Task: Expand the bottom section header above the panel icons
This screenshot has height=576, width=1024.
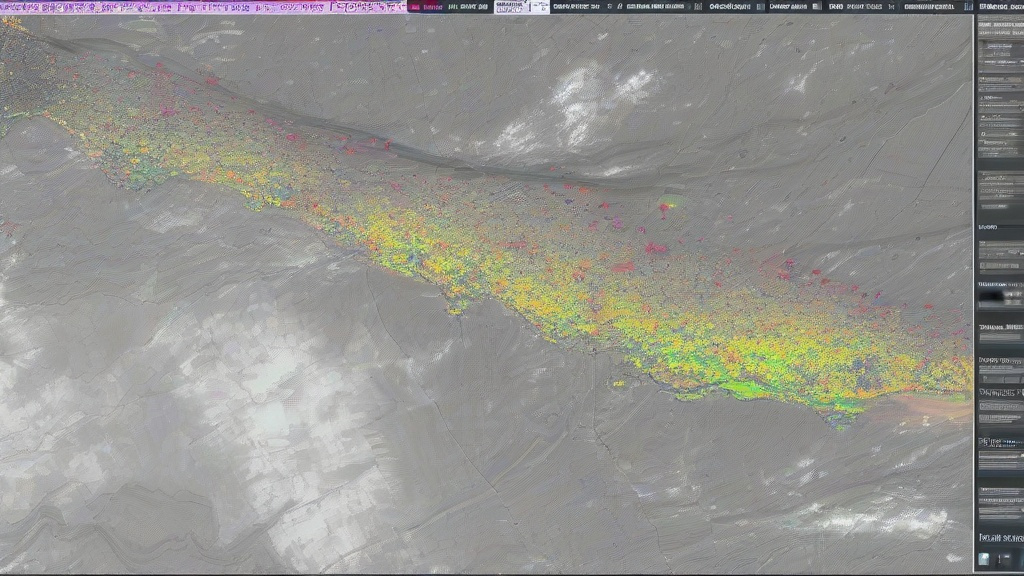Action: click(999, 536)
